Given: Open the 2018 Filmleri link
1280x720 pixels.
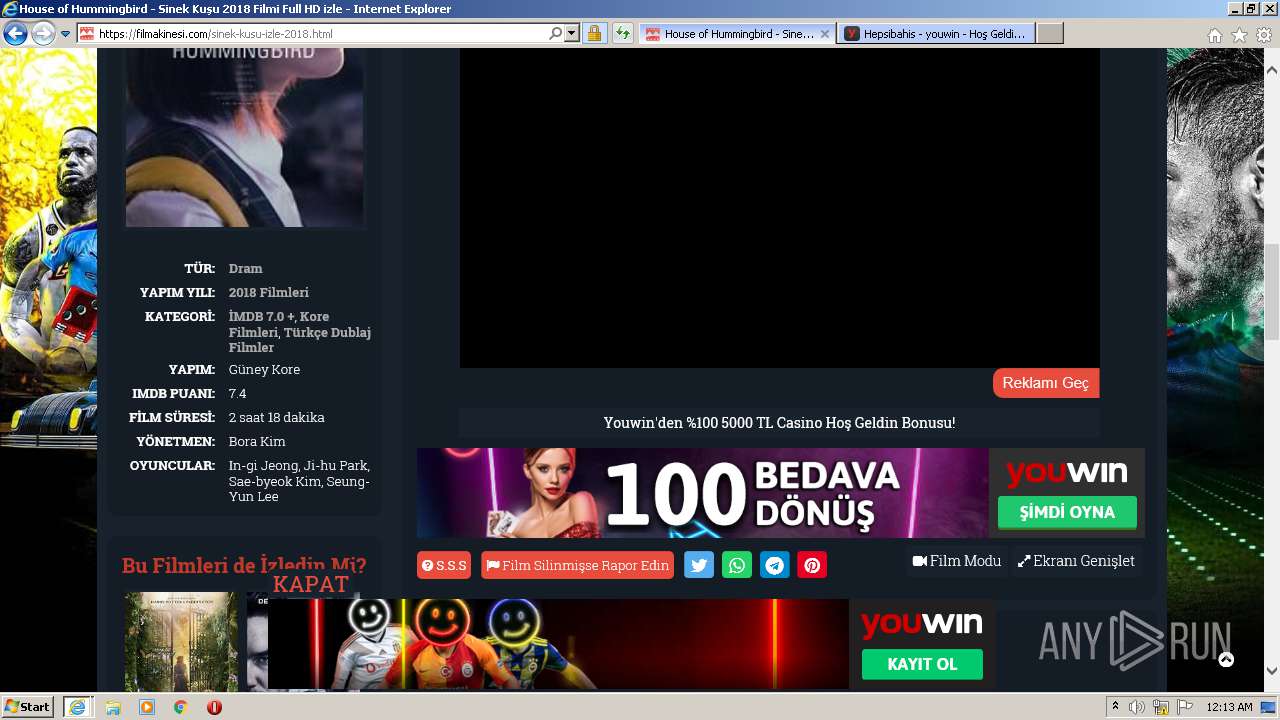Looking at the screenshot, I should (x=269, y=292).
